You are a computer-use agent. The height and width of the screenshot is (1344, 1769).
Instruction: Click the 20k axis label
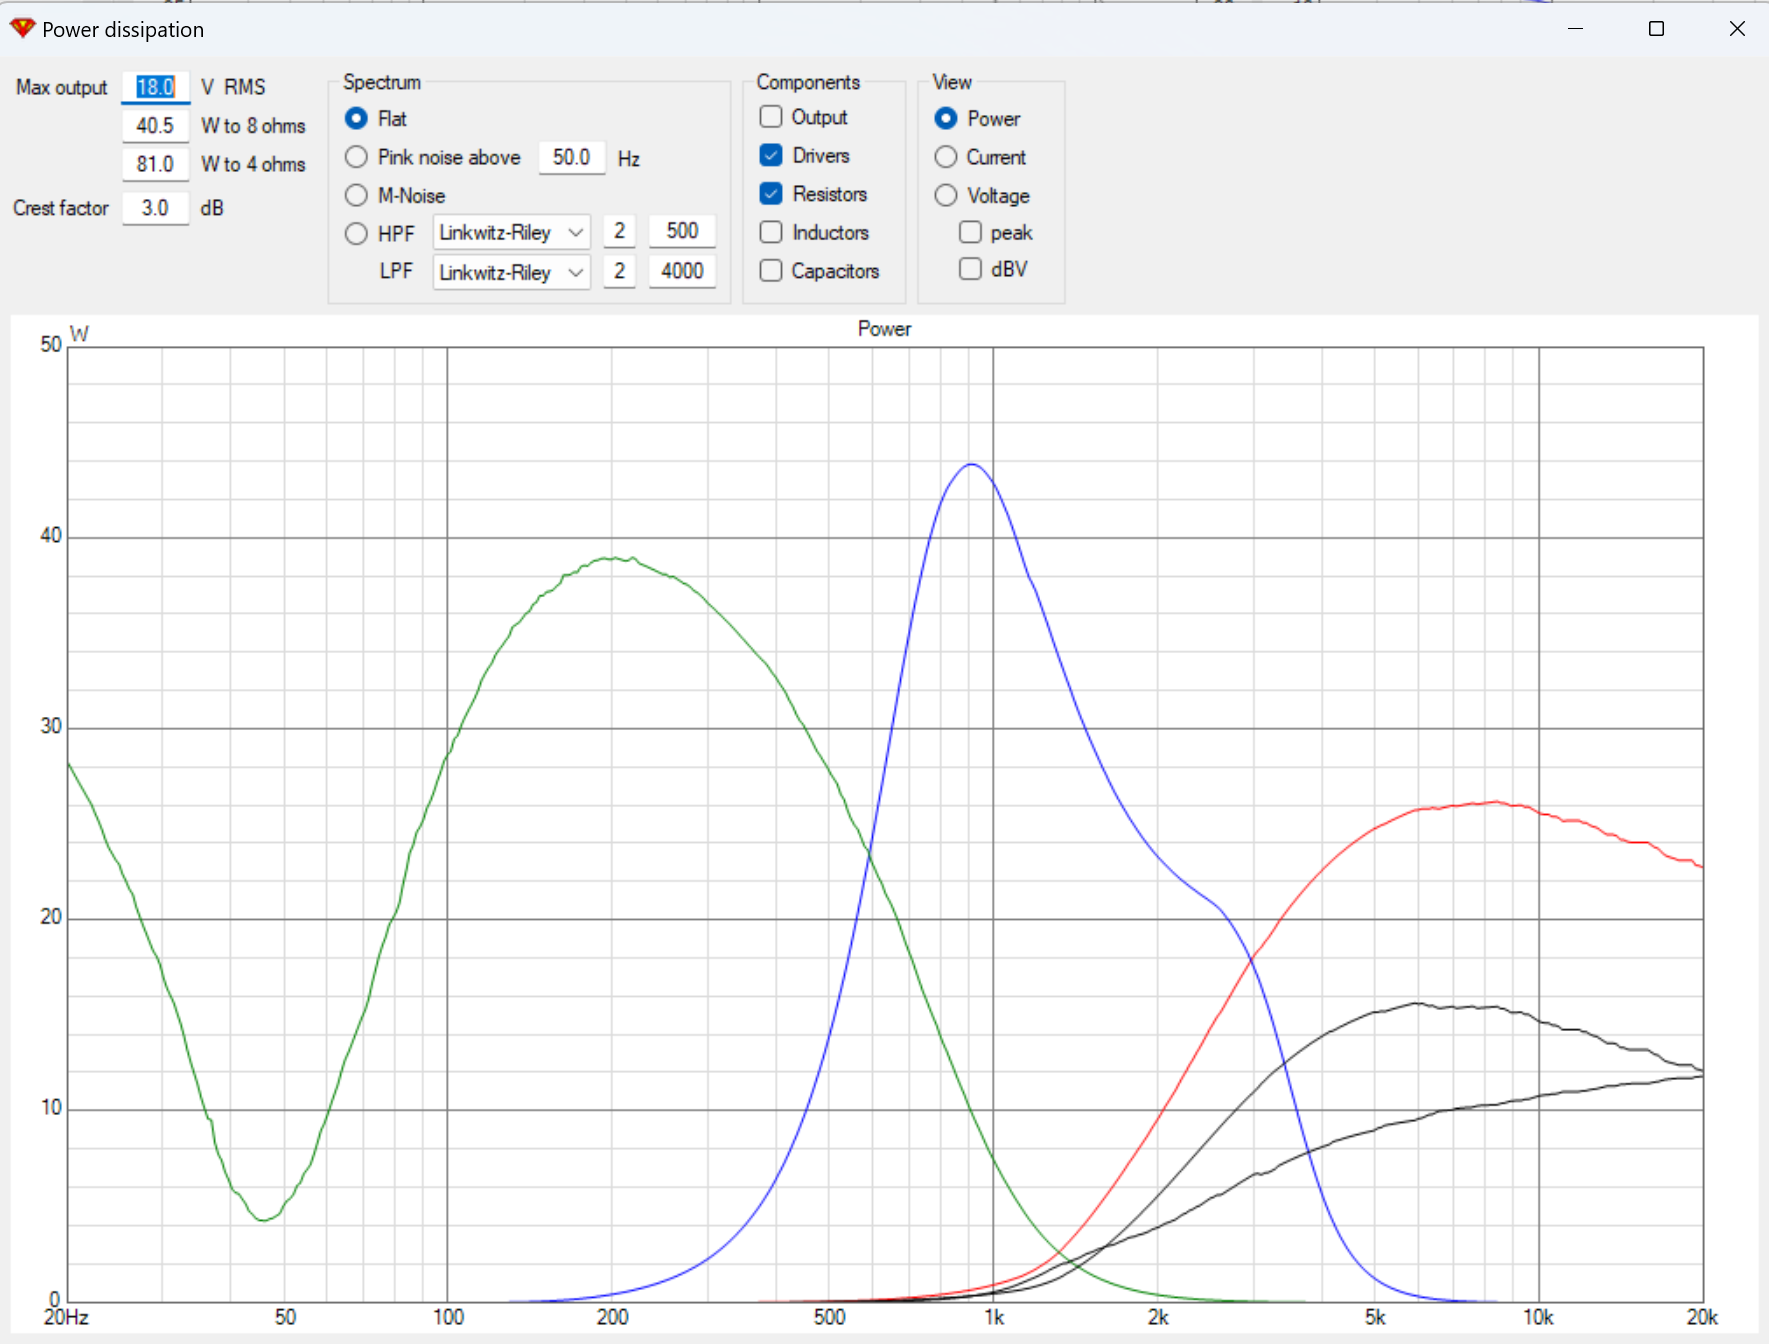tap(1702, 1317)
